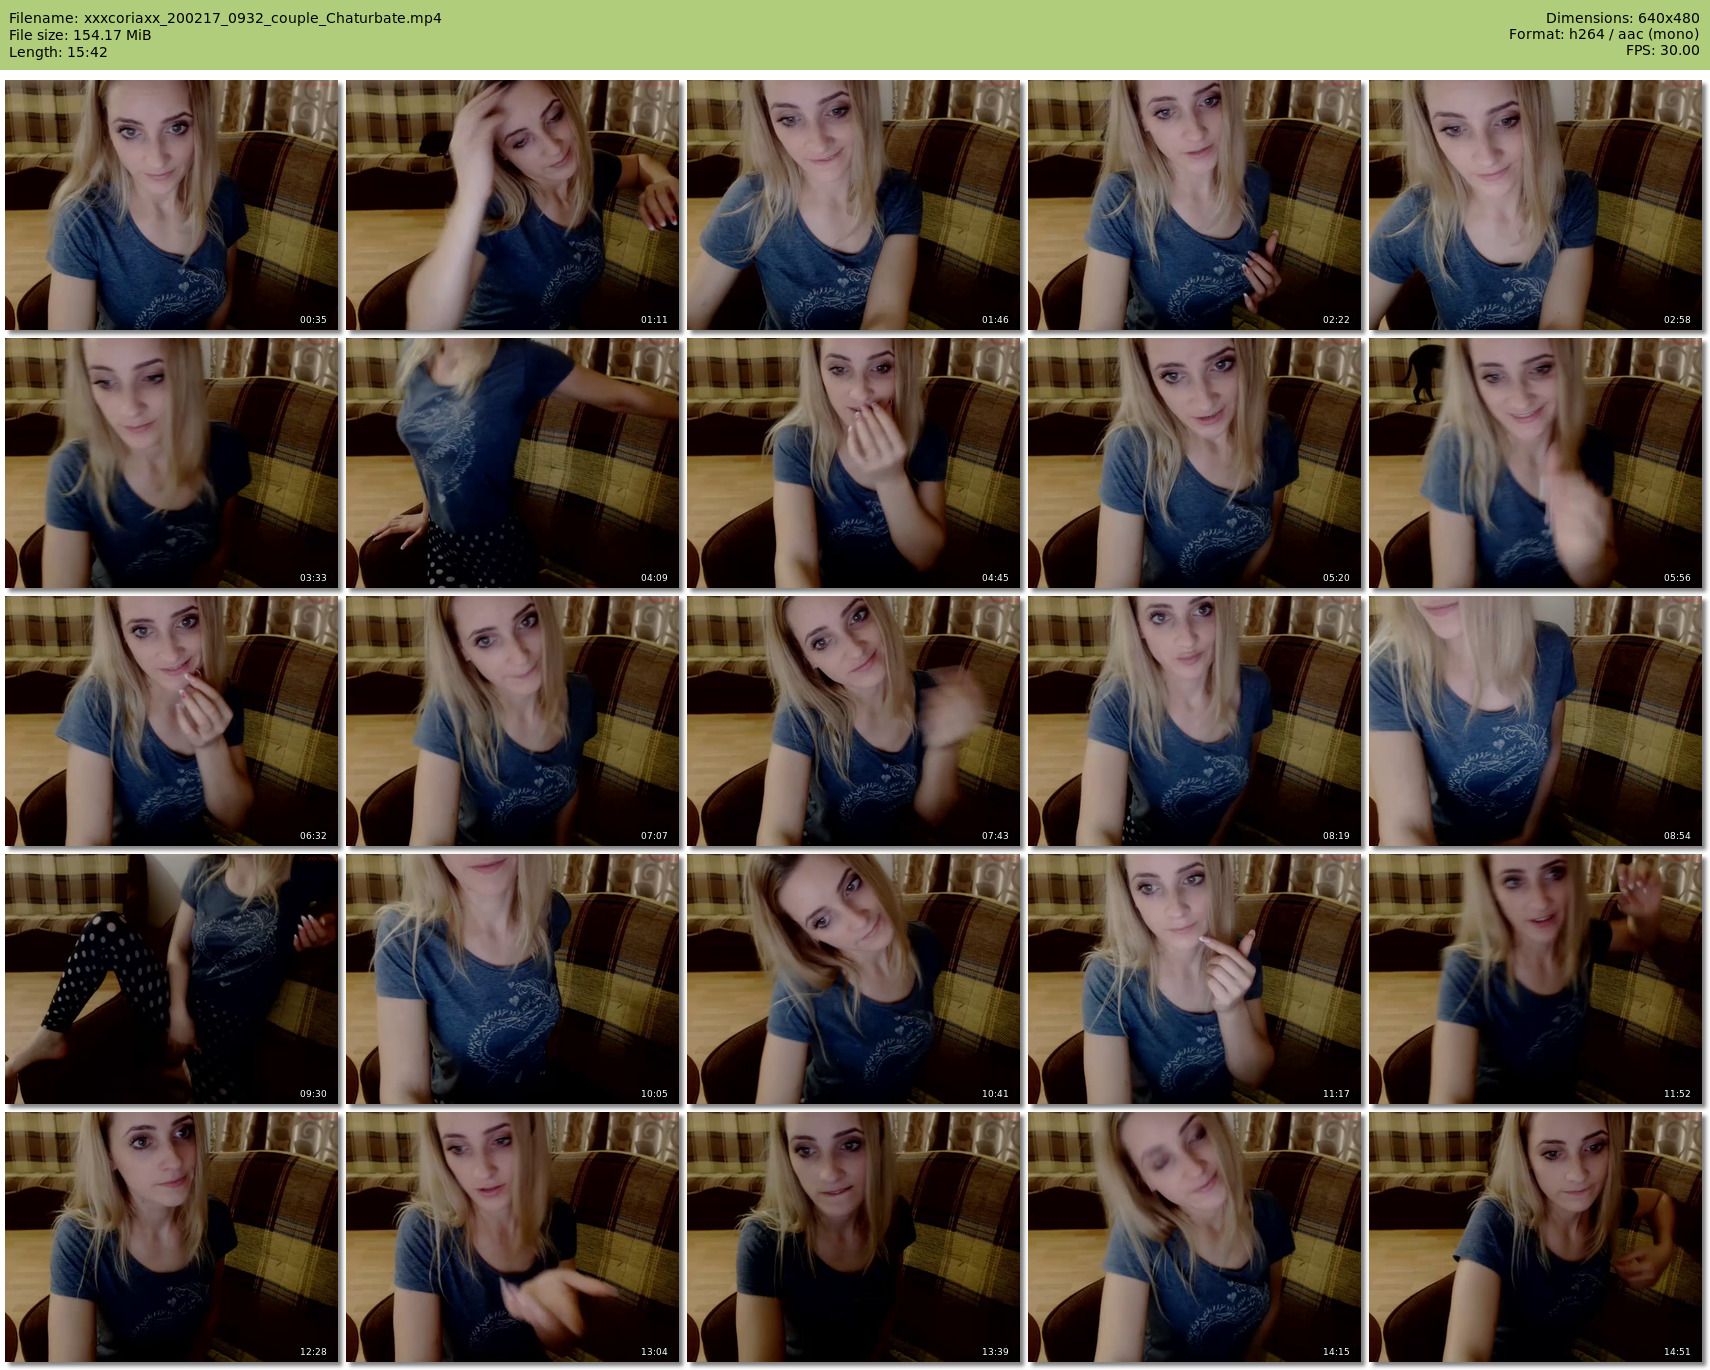The width and height of the screenshot is (1710, 1370).
Task: Select the thumbnail with timestamp 08:54
Action: 1536,721
